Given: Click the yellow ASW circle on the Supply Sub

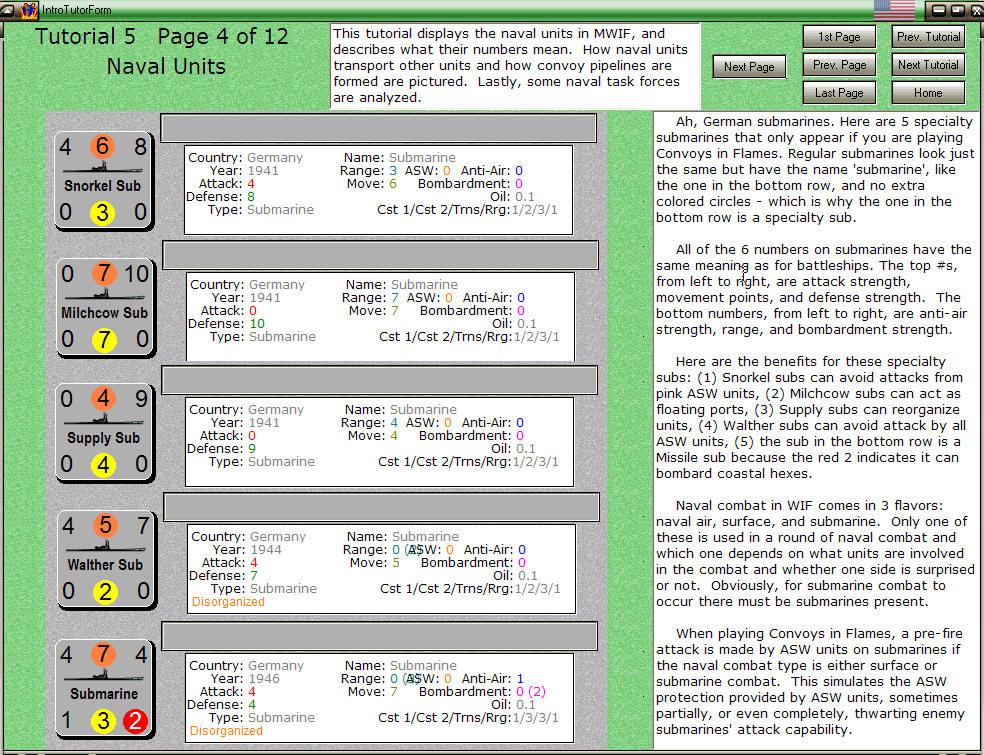Looking at the screenshot, I should pos(103,465).
